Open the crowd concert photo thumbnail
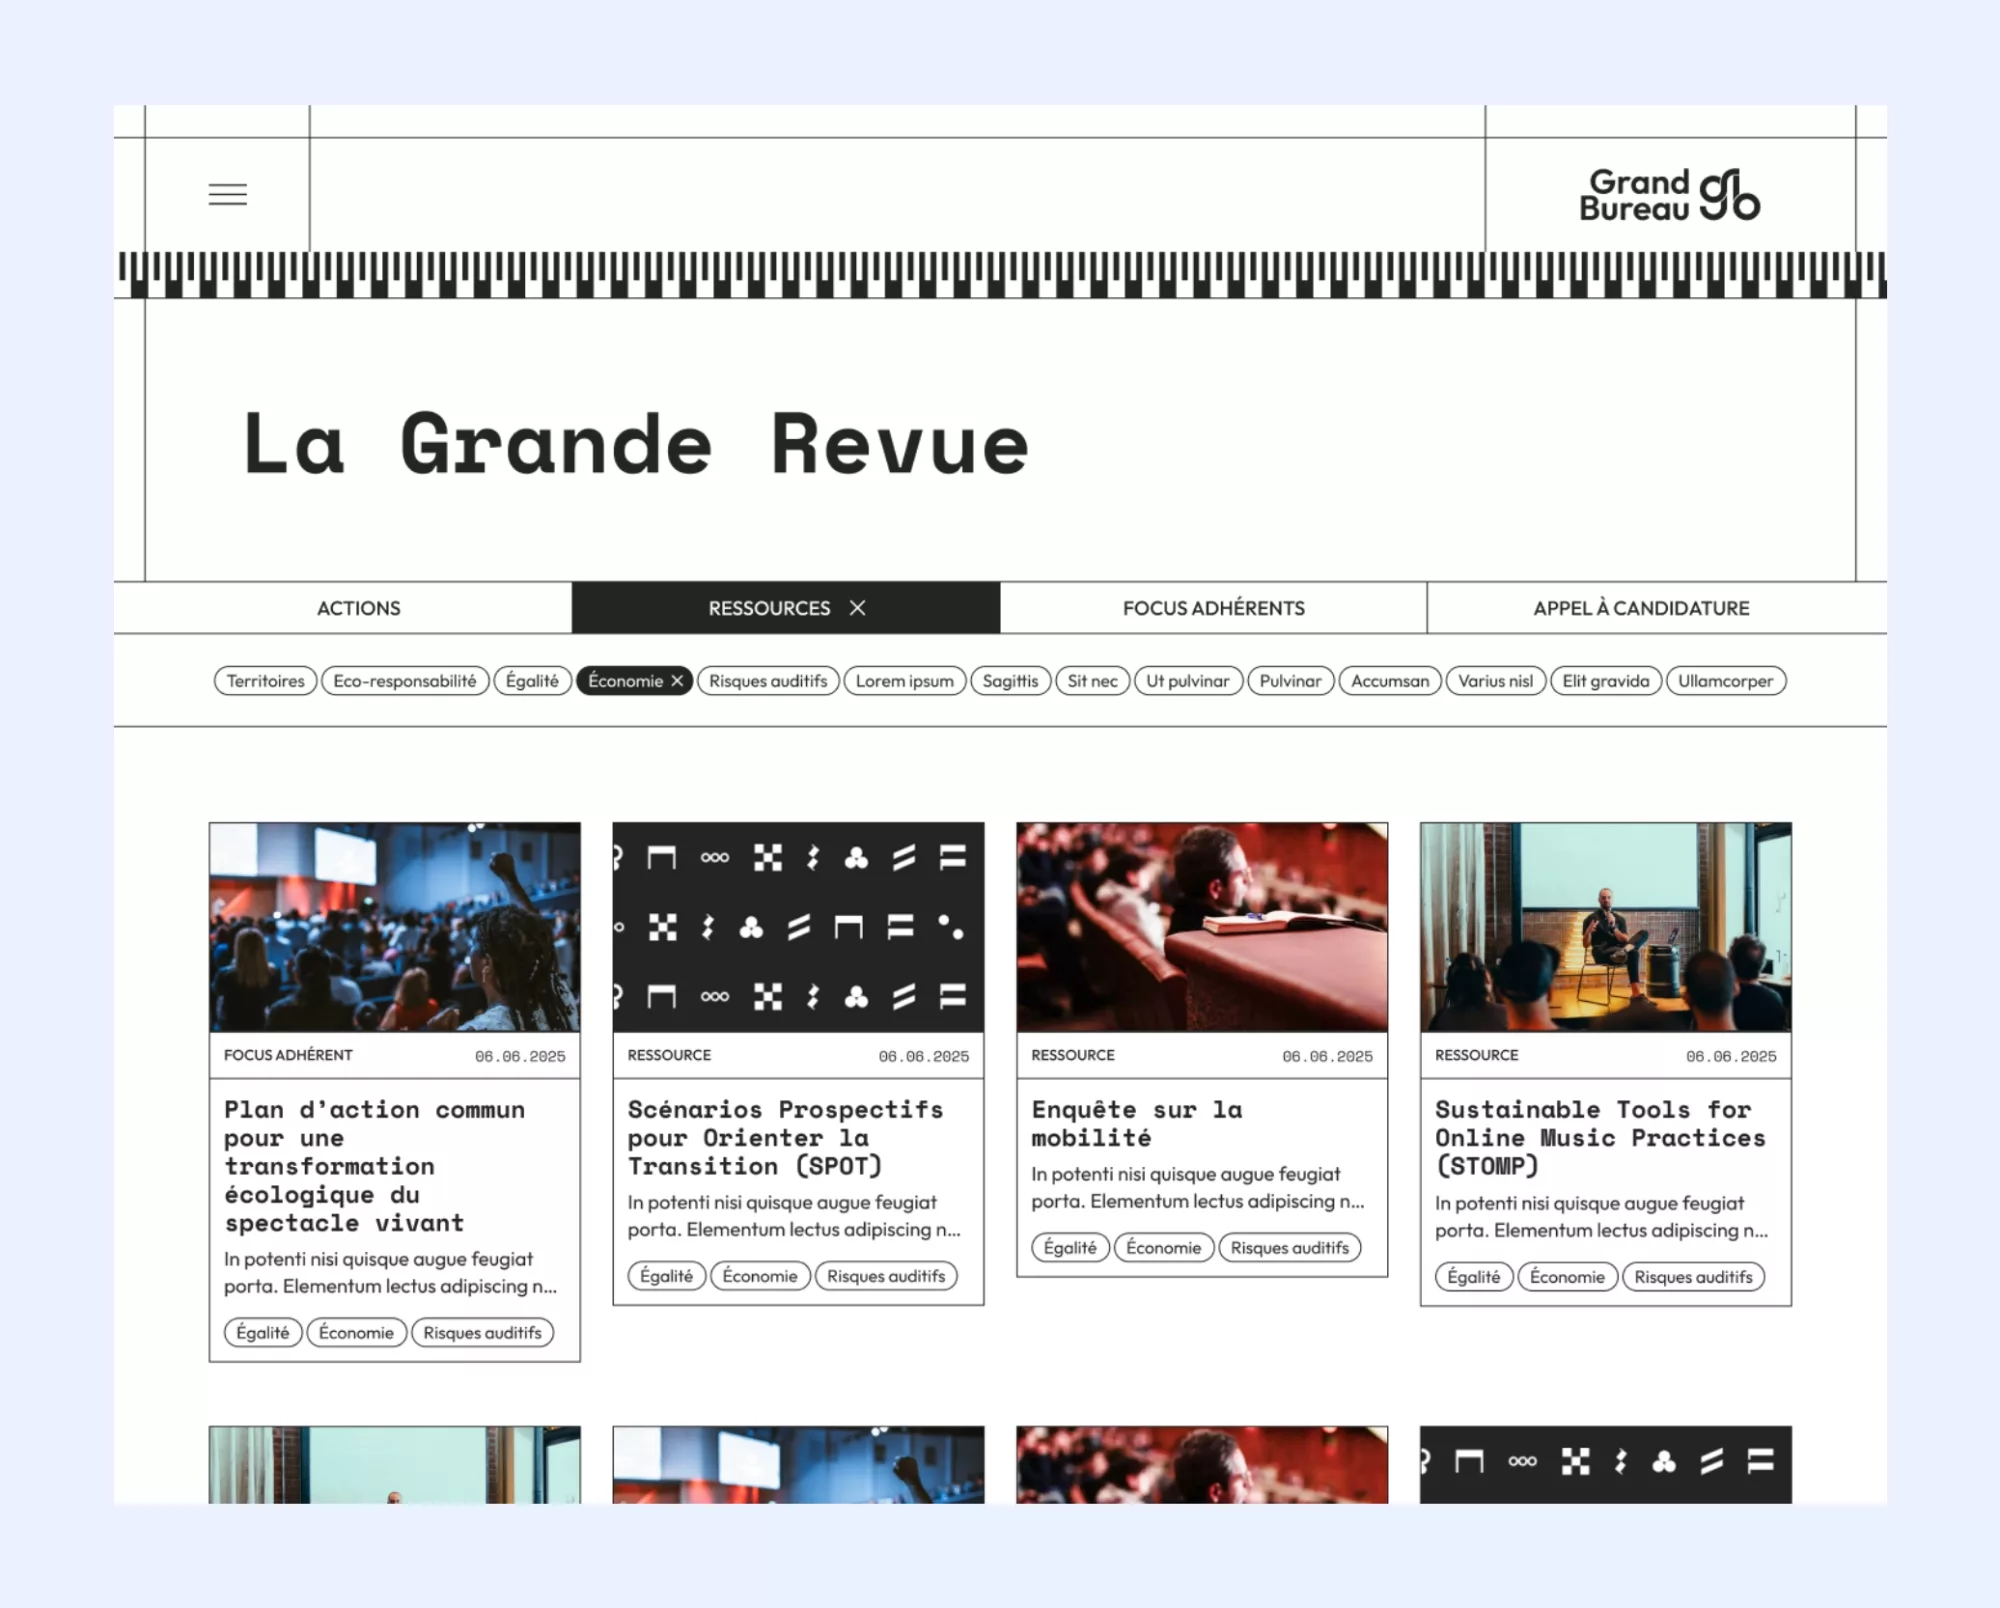The image size is (2000, 1608). click(x=394, y=927)
